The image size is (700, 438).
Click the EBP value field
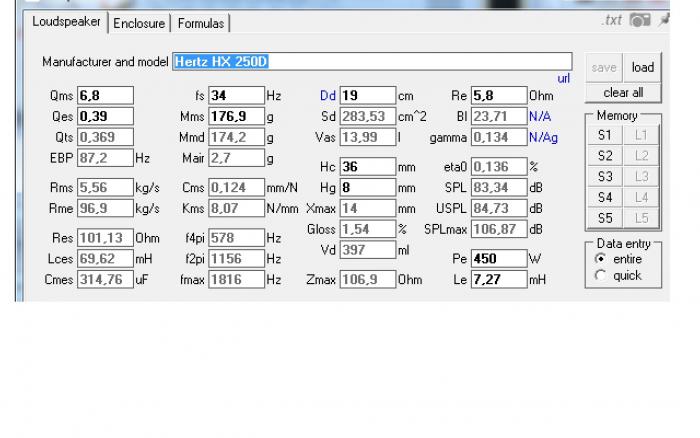105,158
